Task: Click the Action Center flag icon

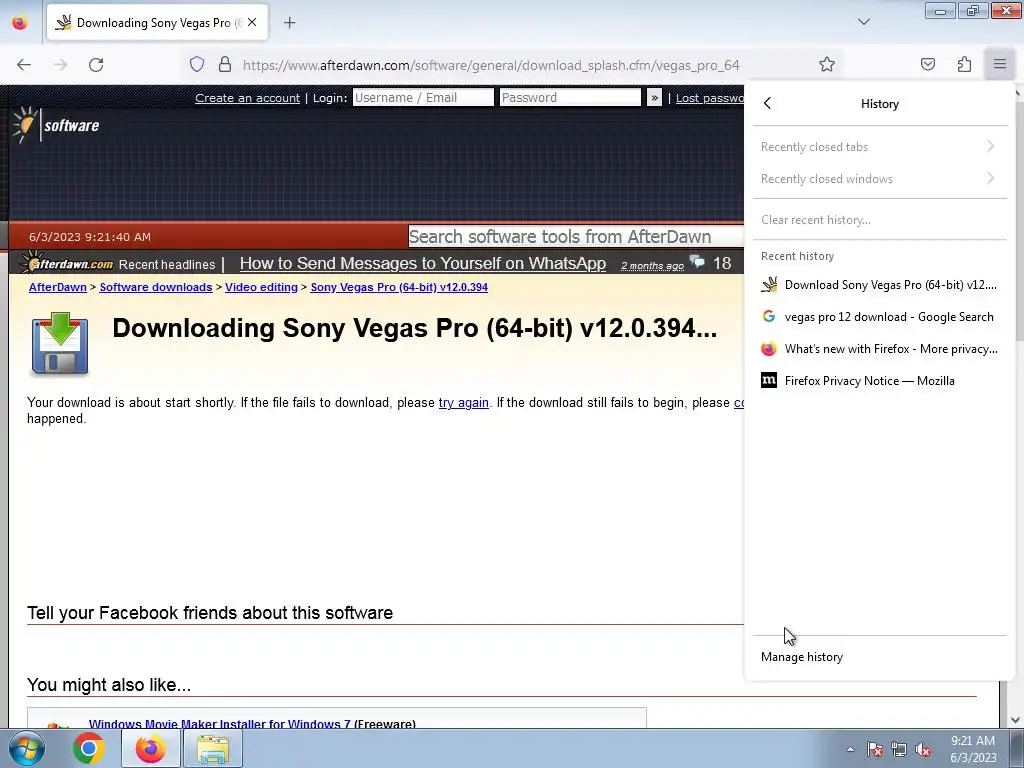Action: pos(874,749)
